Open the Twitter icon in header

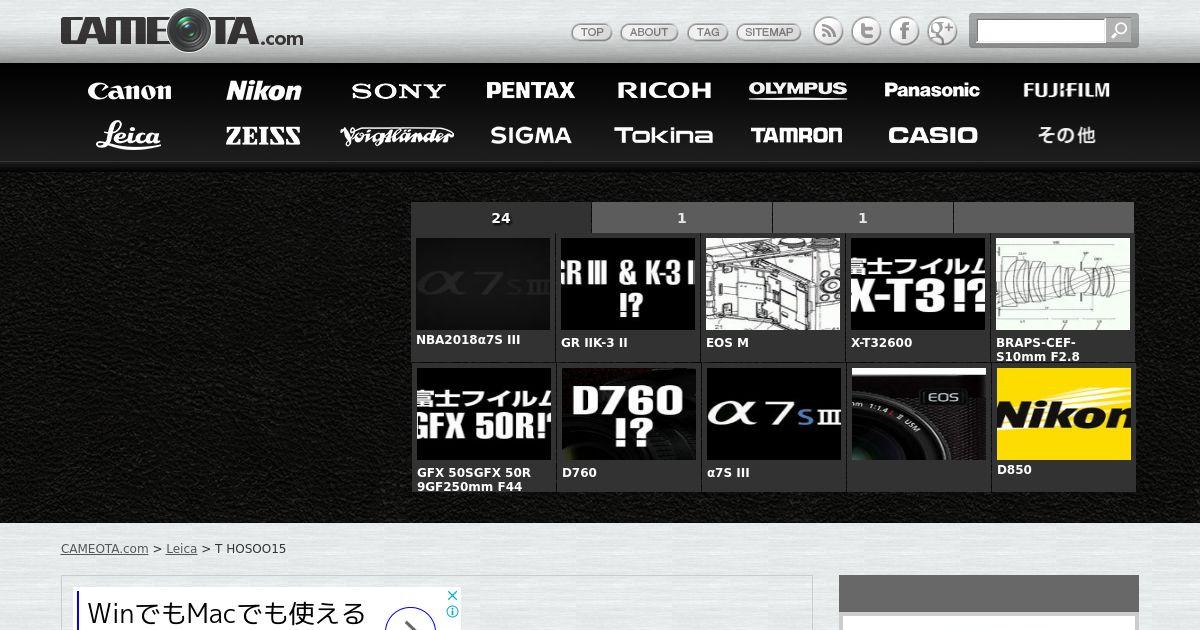click(x=866, y=31)
